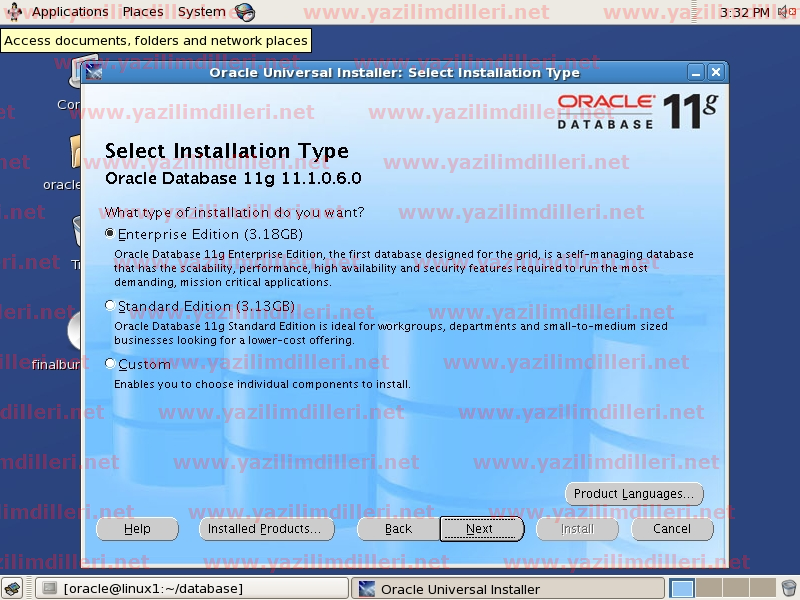Image resolution: width=800 pixels, height=600 pixels.
Task: Choose the Standard Edition installation option
Action: click(110, 306)
